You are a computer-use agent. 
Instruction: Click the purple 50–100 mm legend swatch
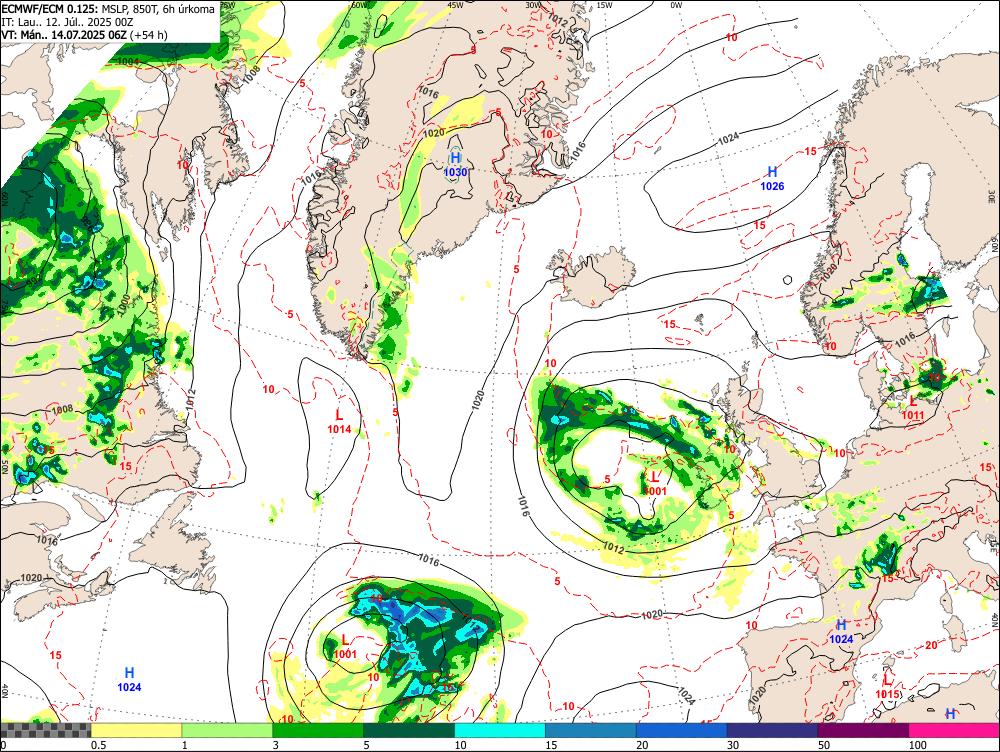coord(864,730)
